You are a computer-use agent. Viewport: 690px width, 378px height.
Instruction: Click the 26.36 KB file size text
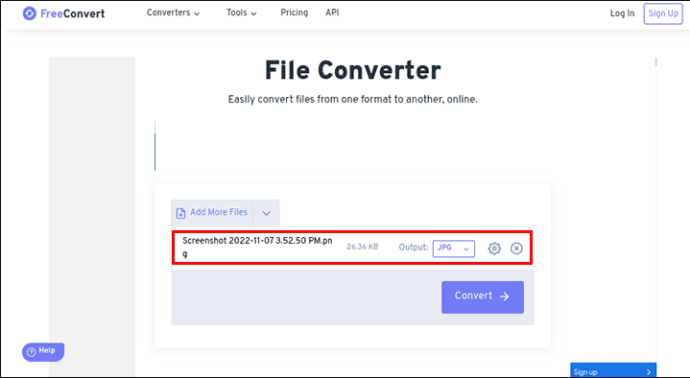[362, 247]
